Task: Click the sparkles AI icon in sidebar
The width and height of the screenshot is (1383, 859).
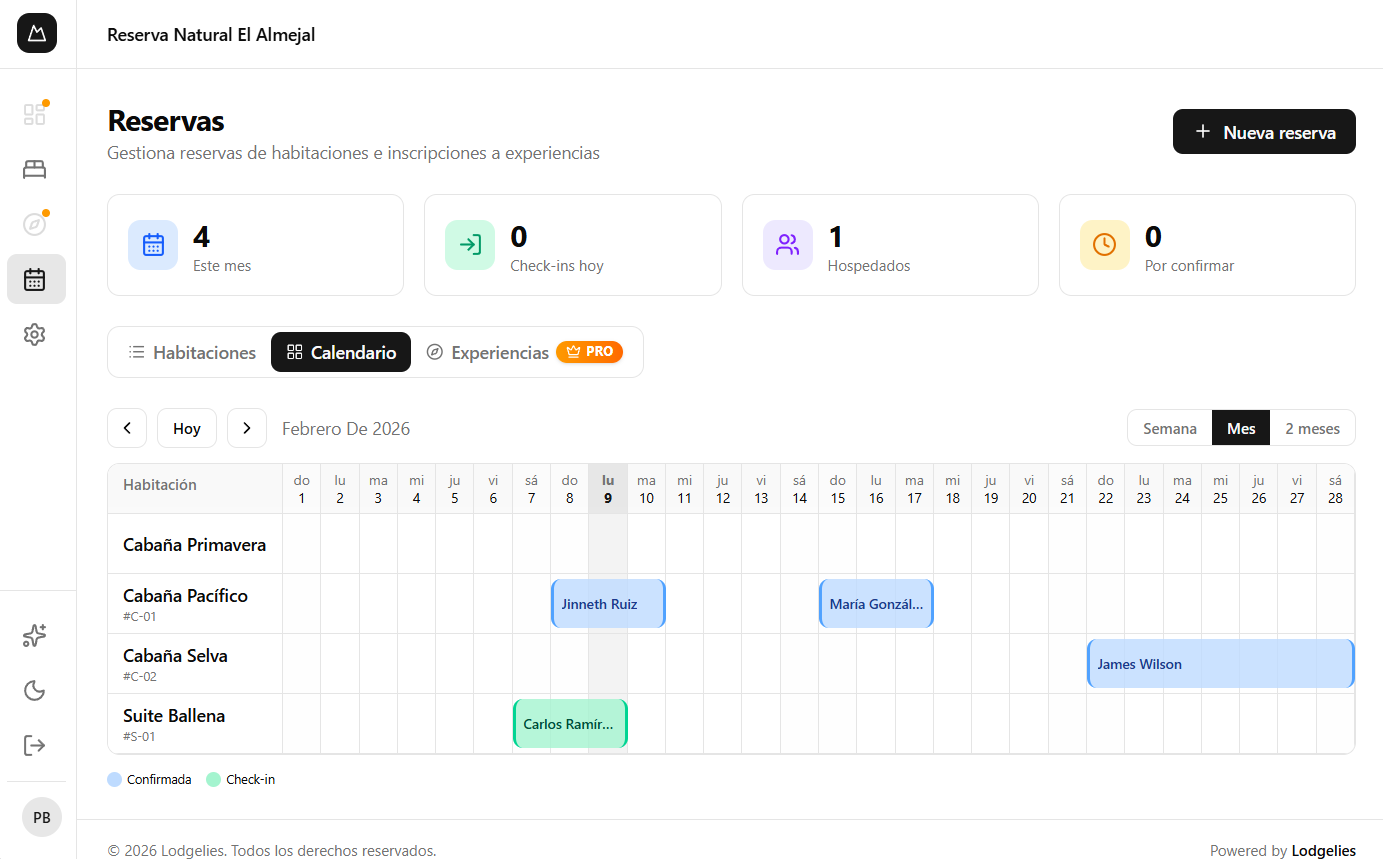Action: click(x=35, y=635)
